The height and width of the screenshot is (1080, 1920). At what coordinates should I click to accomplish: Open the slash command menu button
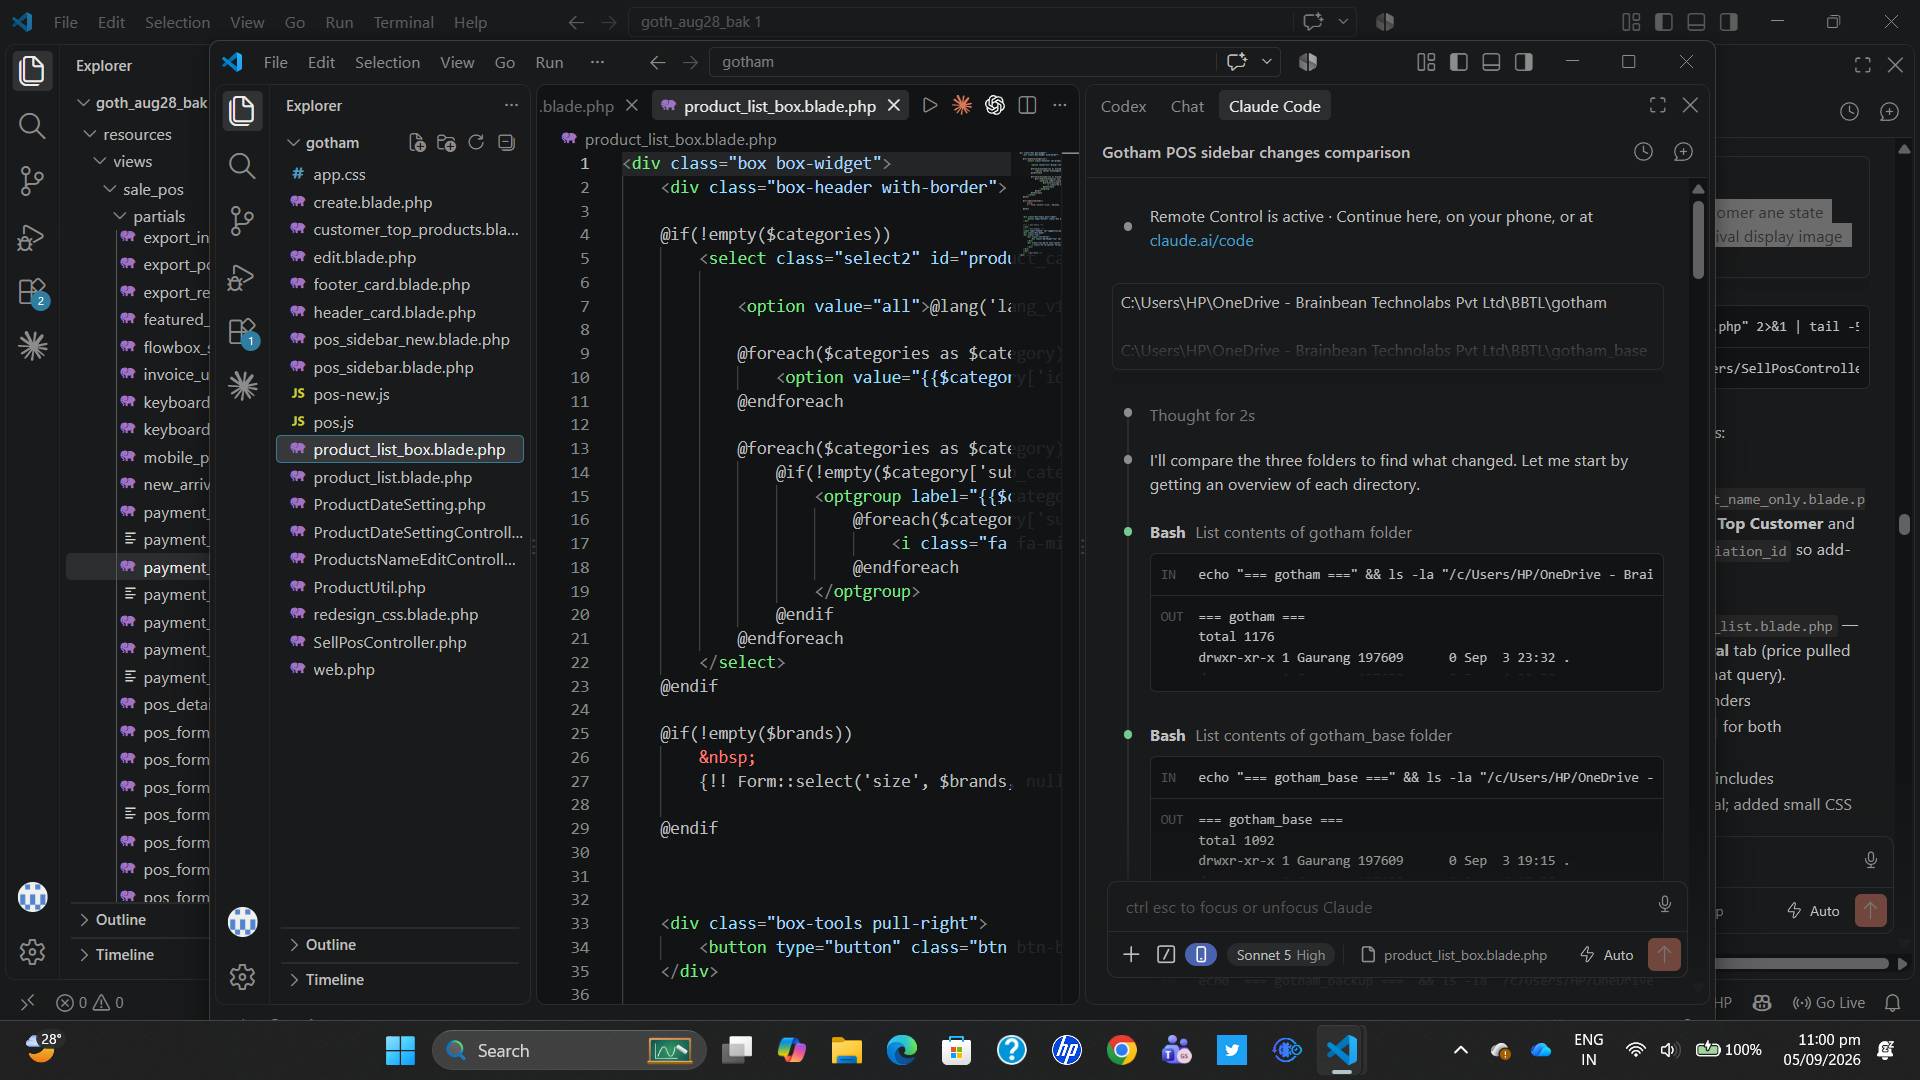(1166, 955)
